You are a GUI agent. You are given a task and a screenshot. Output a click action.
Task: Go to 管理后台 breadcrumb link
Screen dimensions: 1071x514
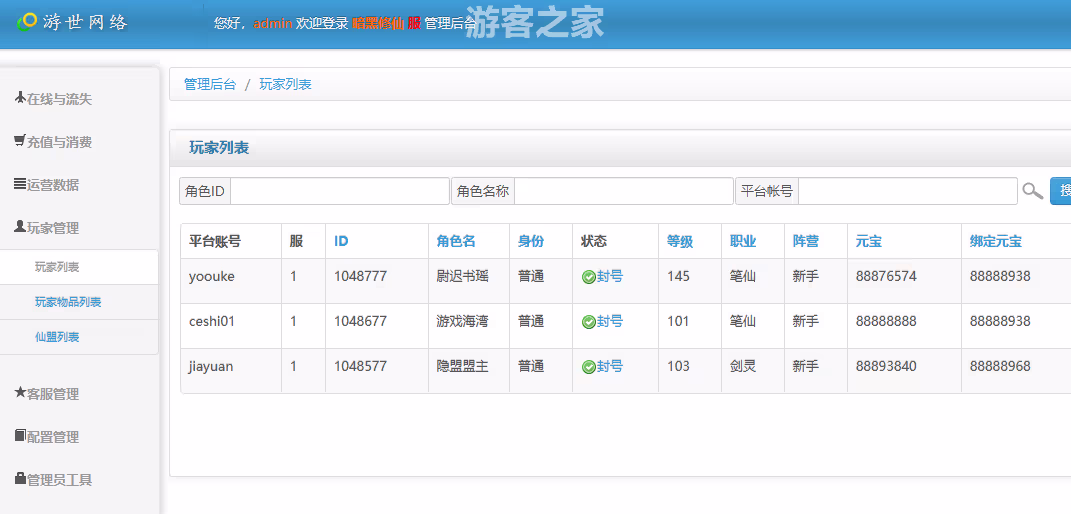click(210, 85)
